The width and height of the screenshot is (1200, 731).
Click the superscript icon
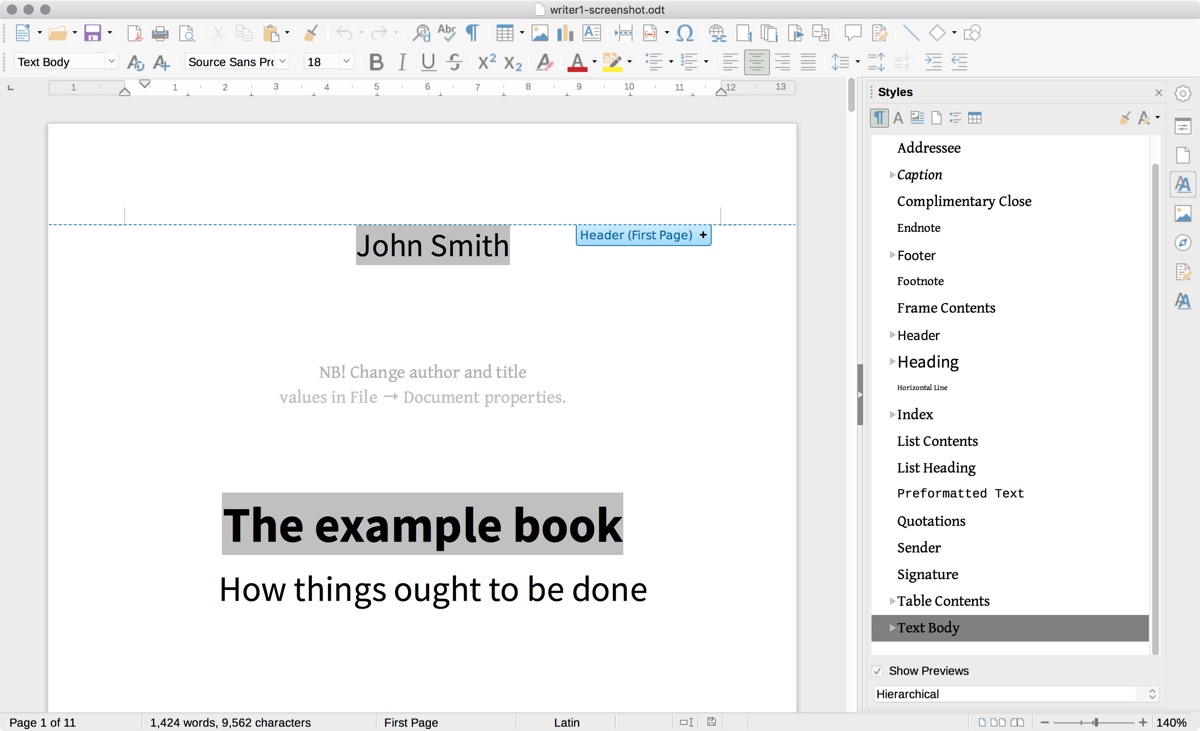(x=487, y=62)
